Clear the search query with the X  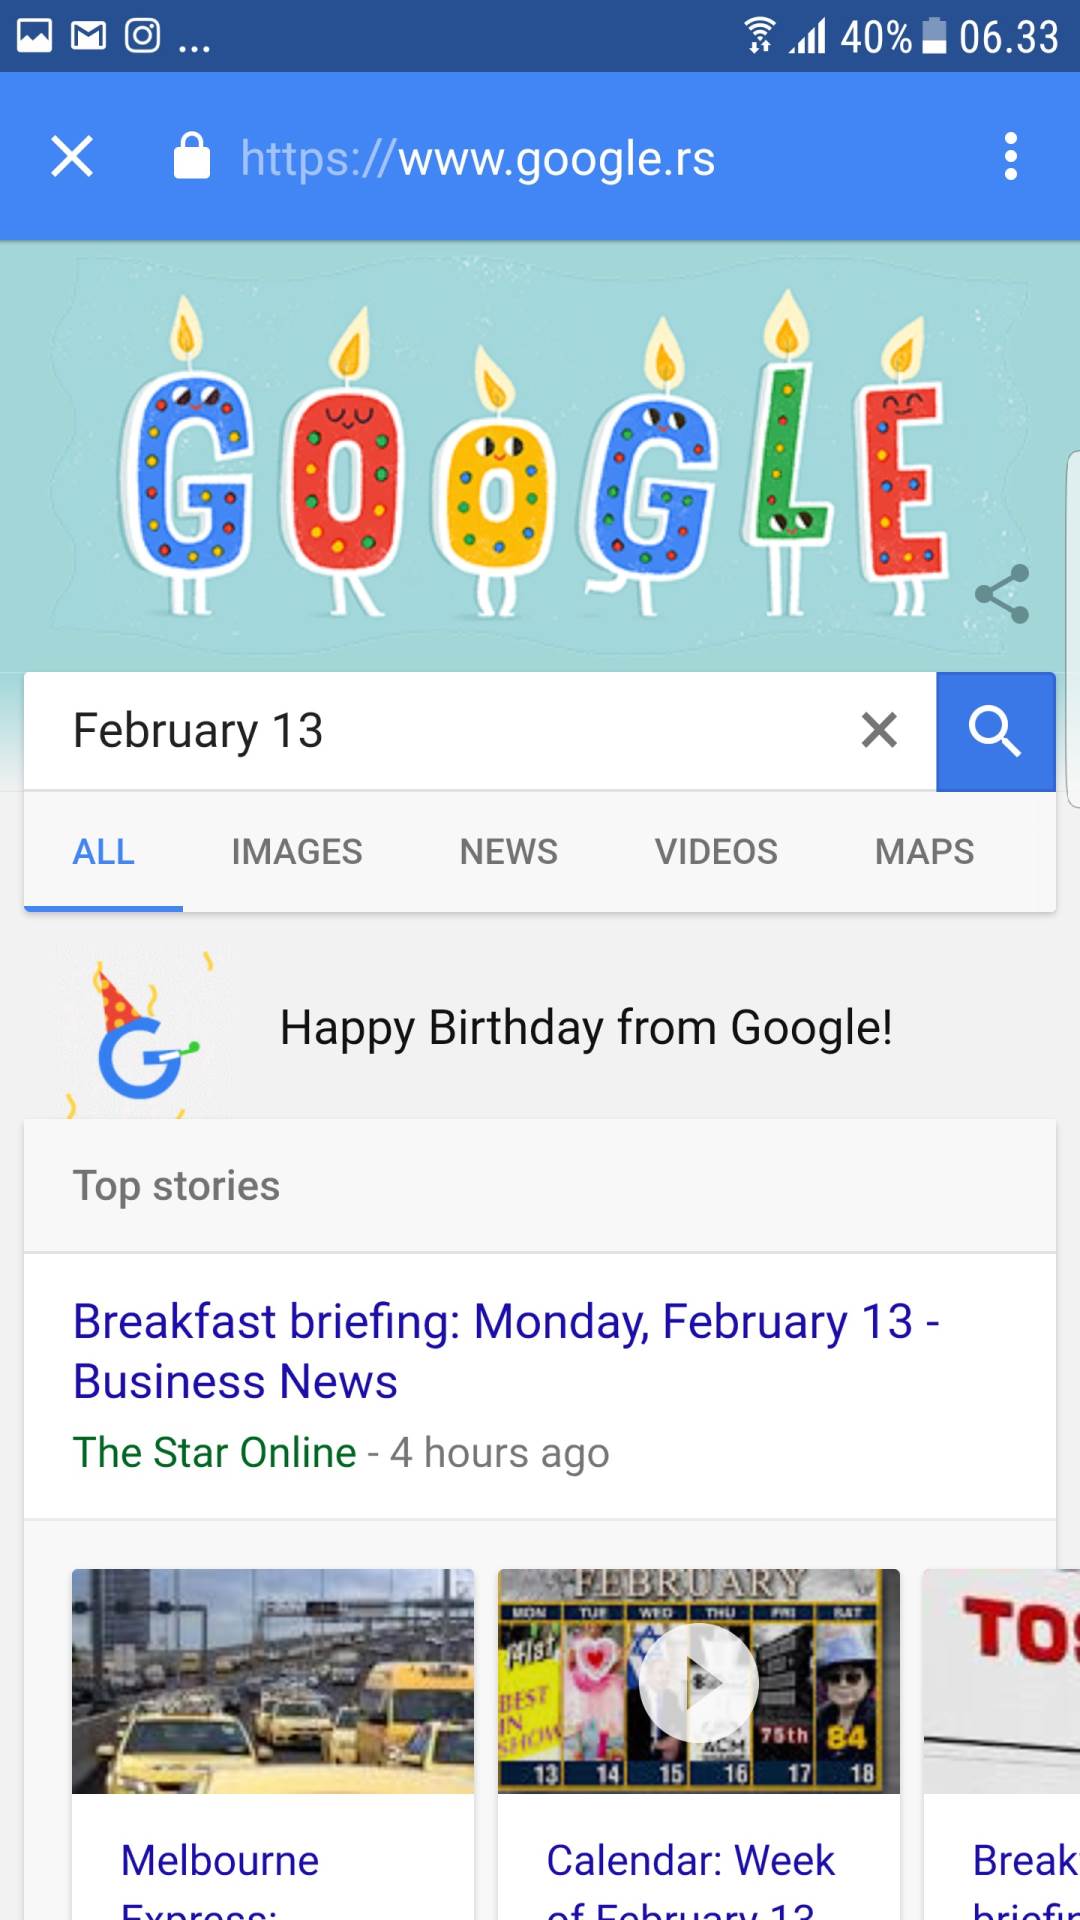tap(878, 730)
